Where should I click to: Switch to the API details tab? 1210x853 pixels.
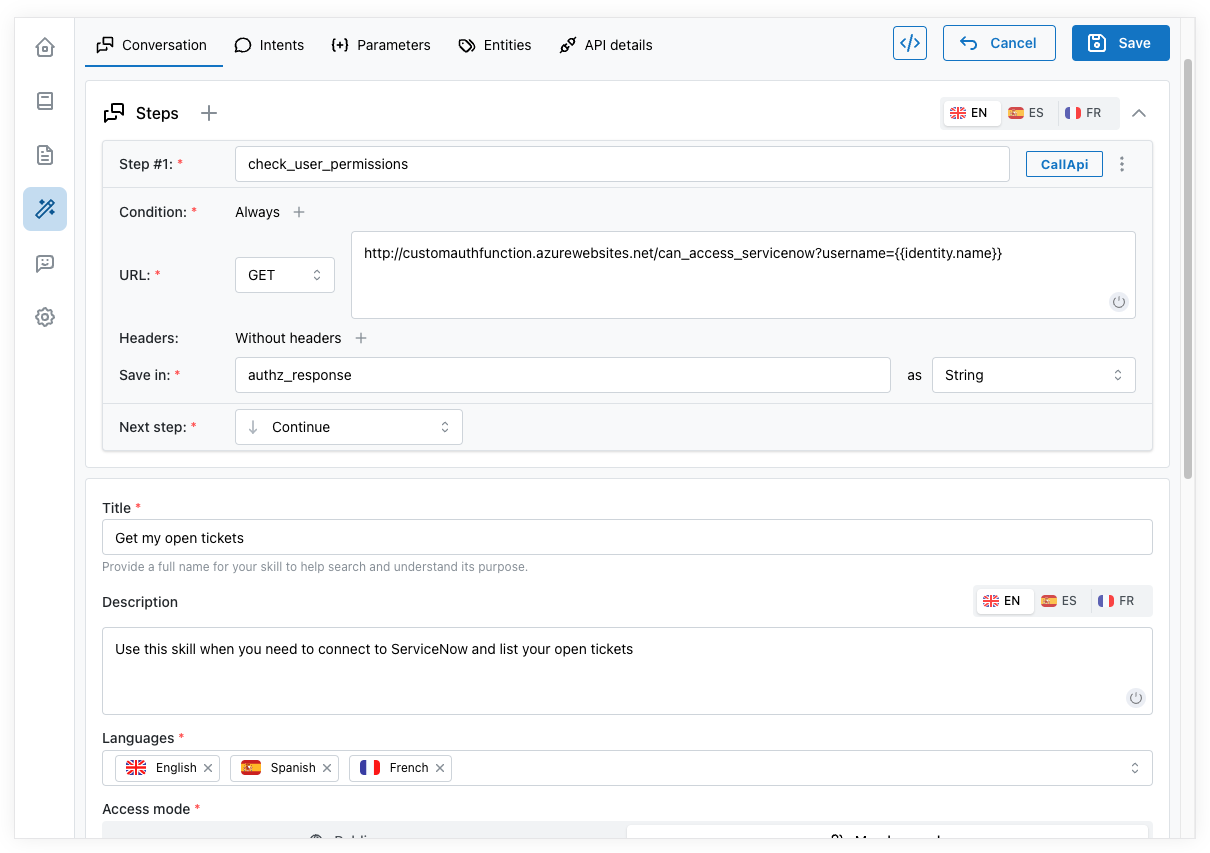tap(606, 45)
